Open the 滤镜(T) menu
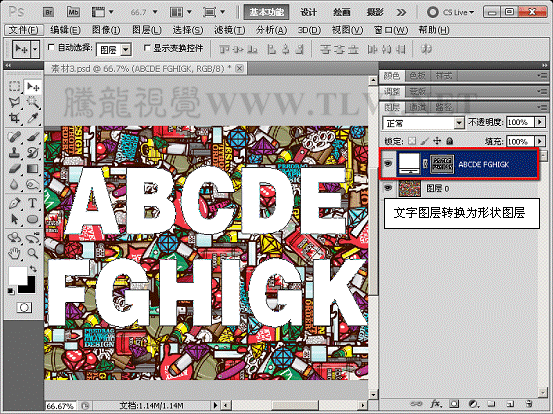This screenshot has height=414, width=553. (230, 30)
